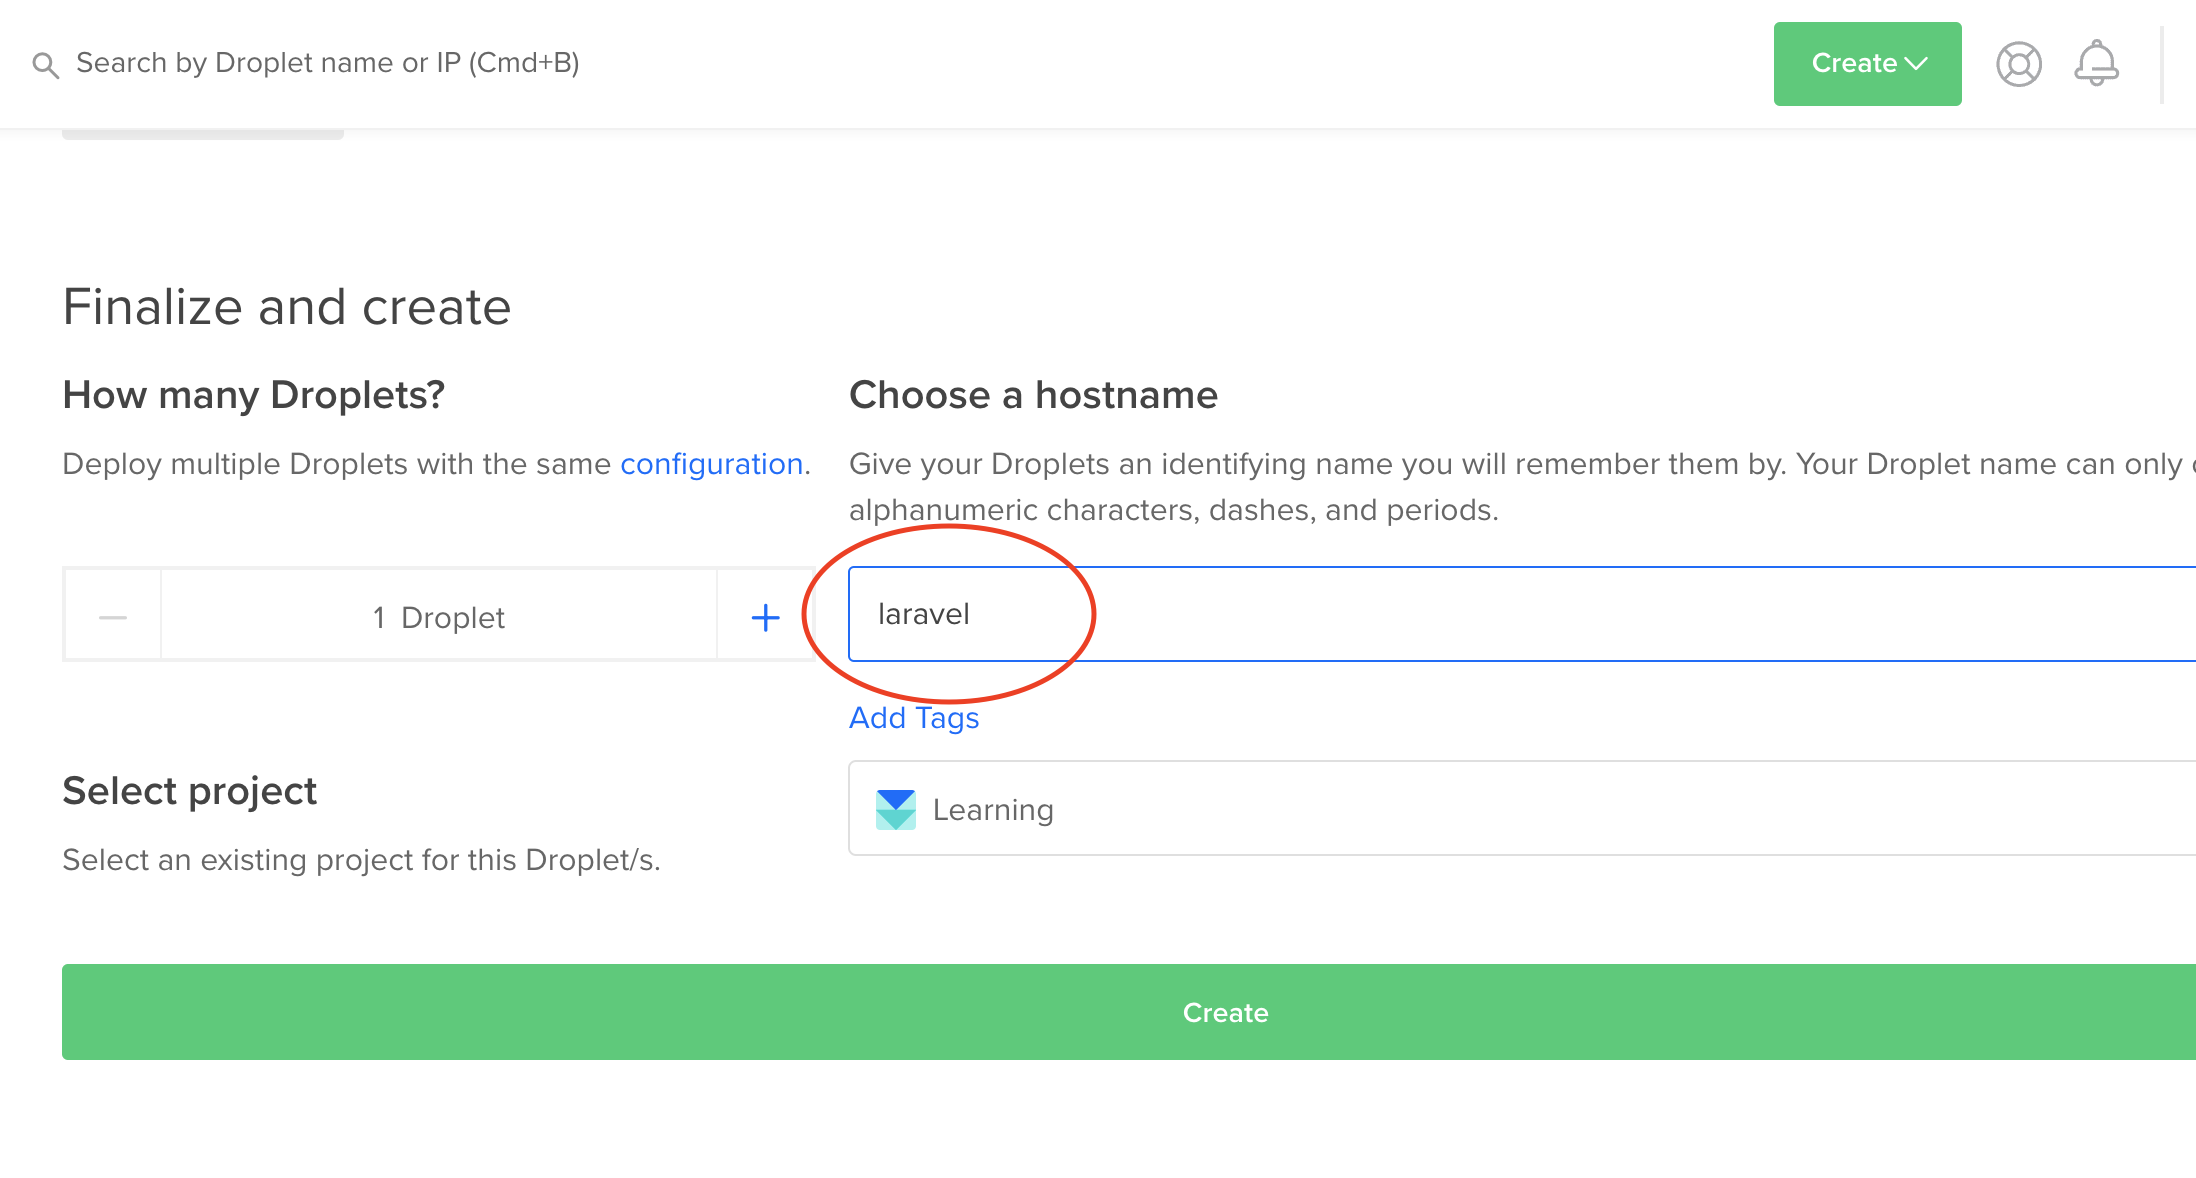The width and height of the screenshot is (2196, 1178).
Task: Open the Learning project selector
Action: [x=1522, y=808]
